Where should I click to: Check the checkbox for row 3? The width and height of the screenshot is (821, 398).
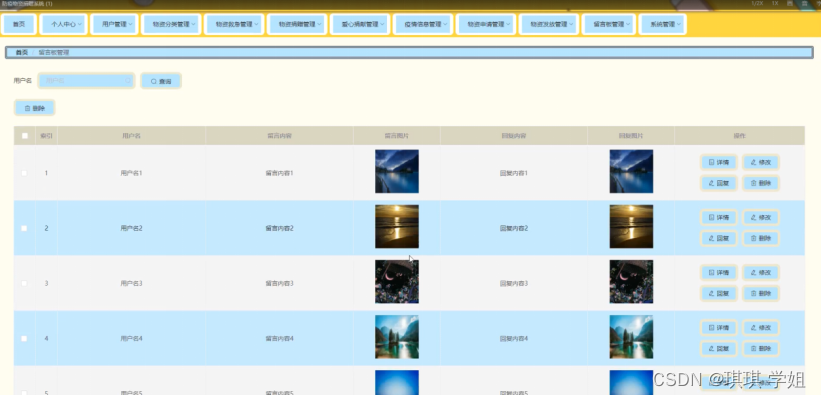tap(24, 283)
